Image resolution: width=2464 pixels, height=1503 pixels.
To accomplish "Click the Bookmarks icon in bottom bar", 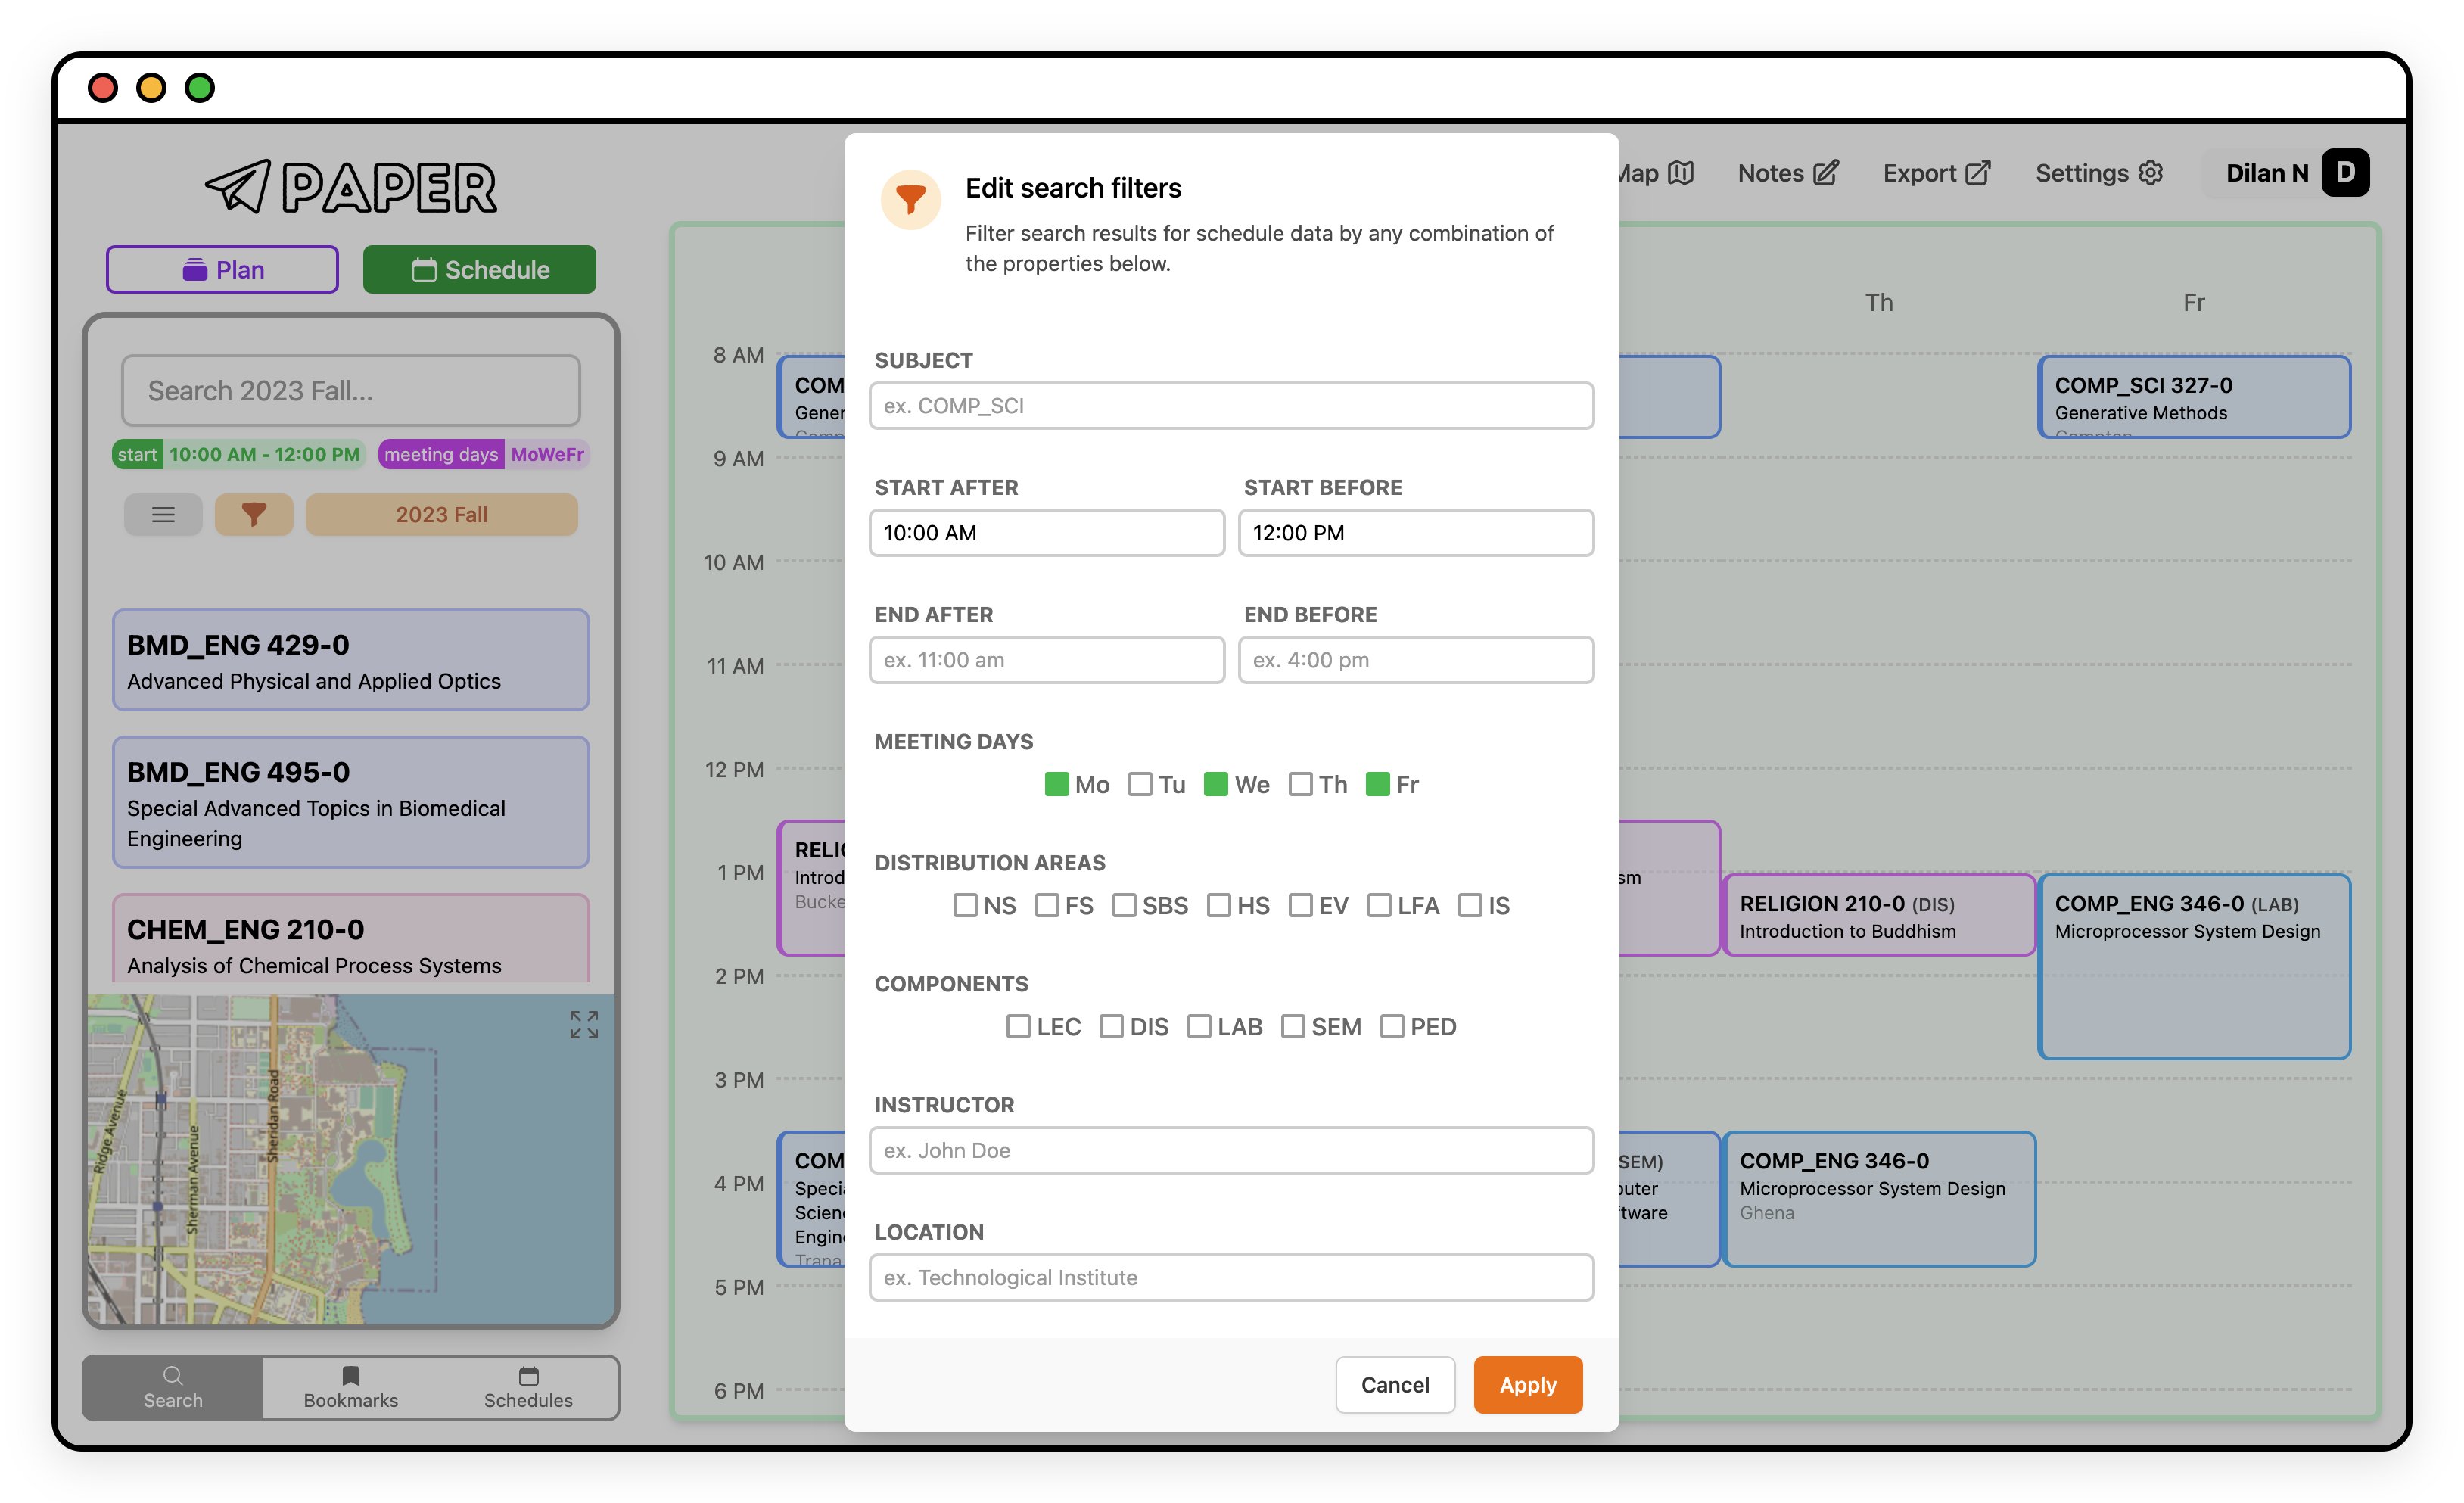I will 350,1375.
